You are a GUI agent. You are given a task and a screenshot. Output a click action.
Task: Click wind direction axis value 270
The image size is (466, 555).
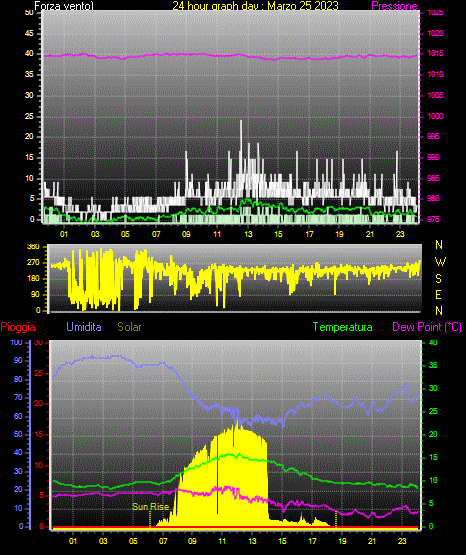[x=33, y=263]
